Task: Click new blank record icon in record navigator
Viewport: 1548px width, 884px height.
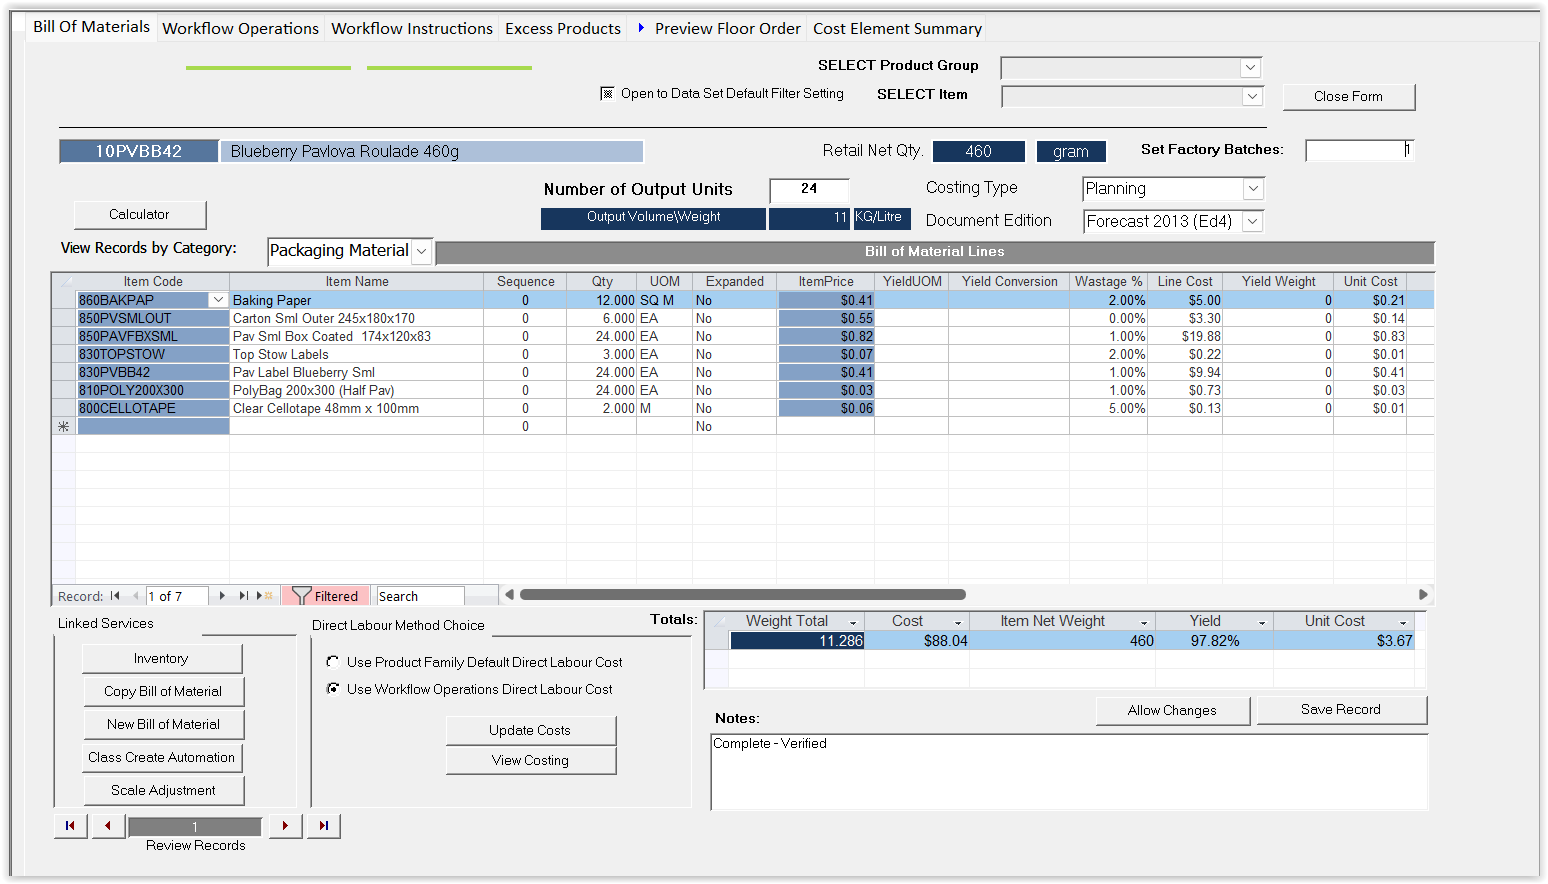Action: click(266, 596)
